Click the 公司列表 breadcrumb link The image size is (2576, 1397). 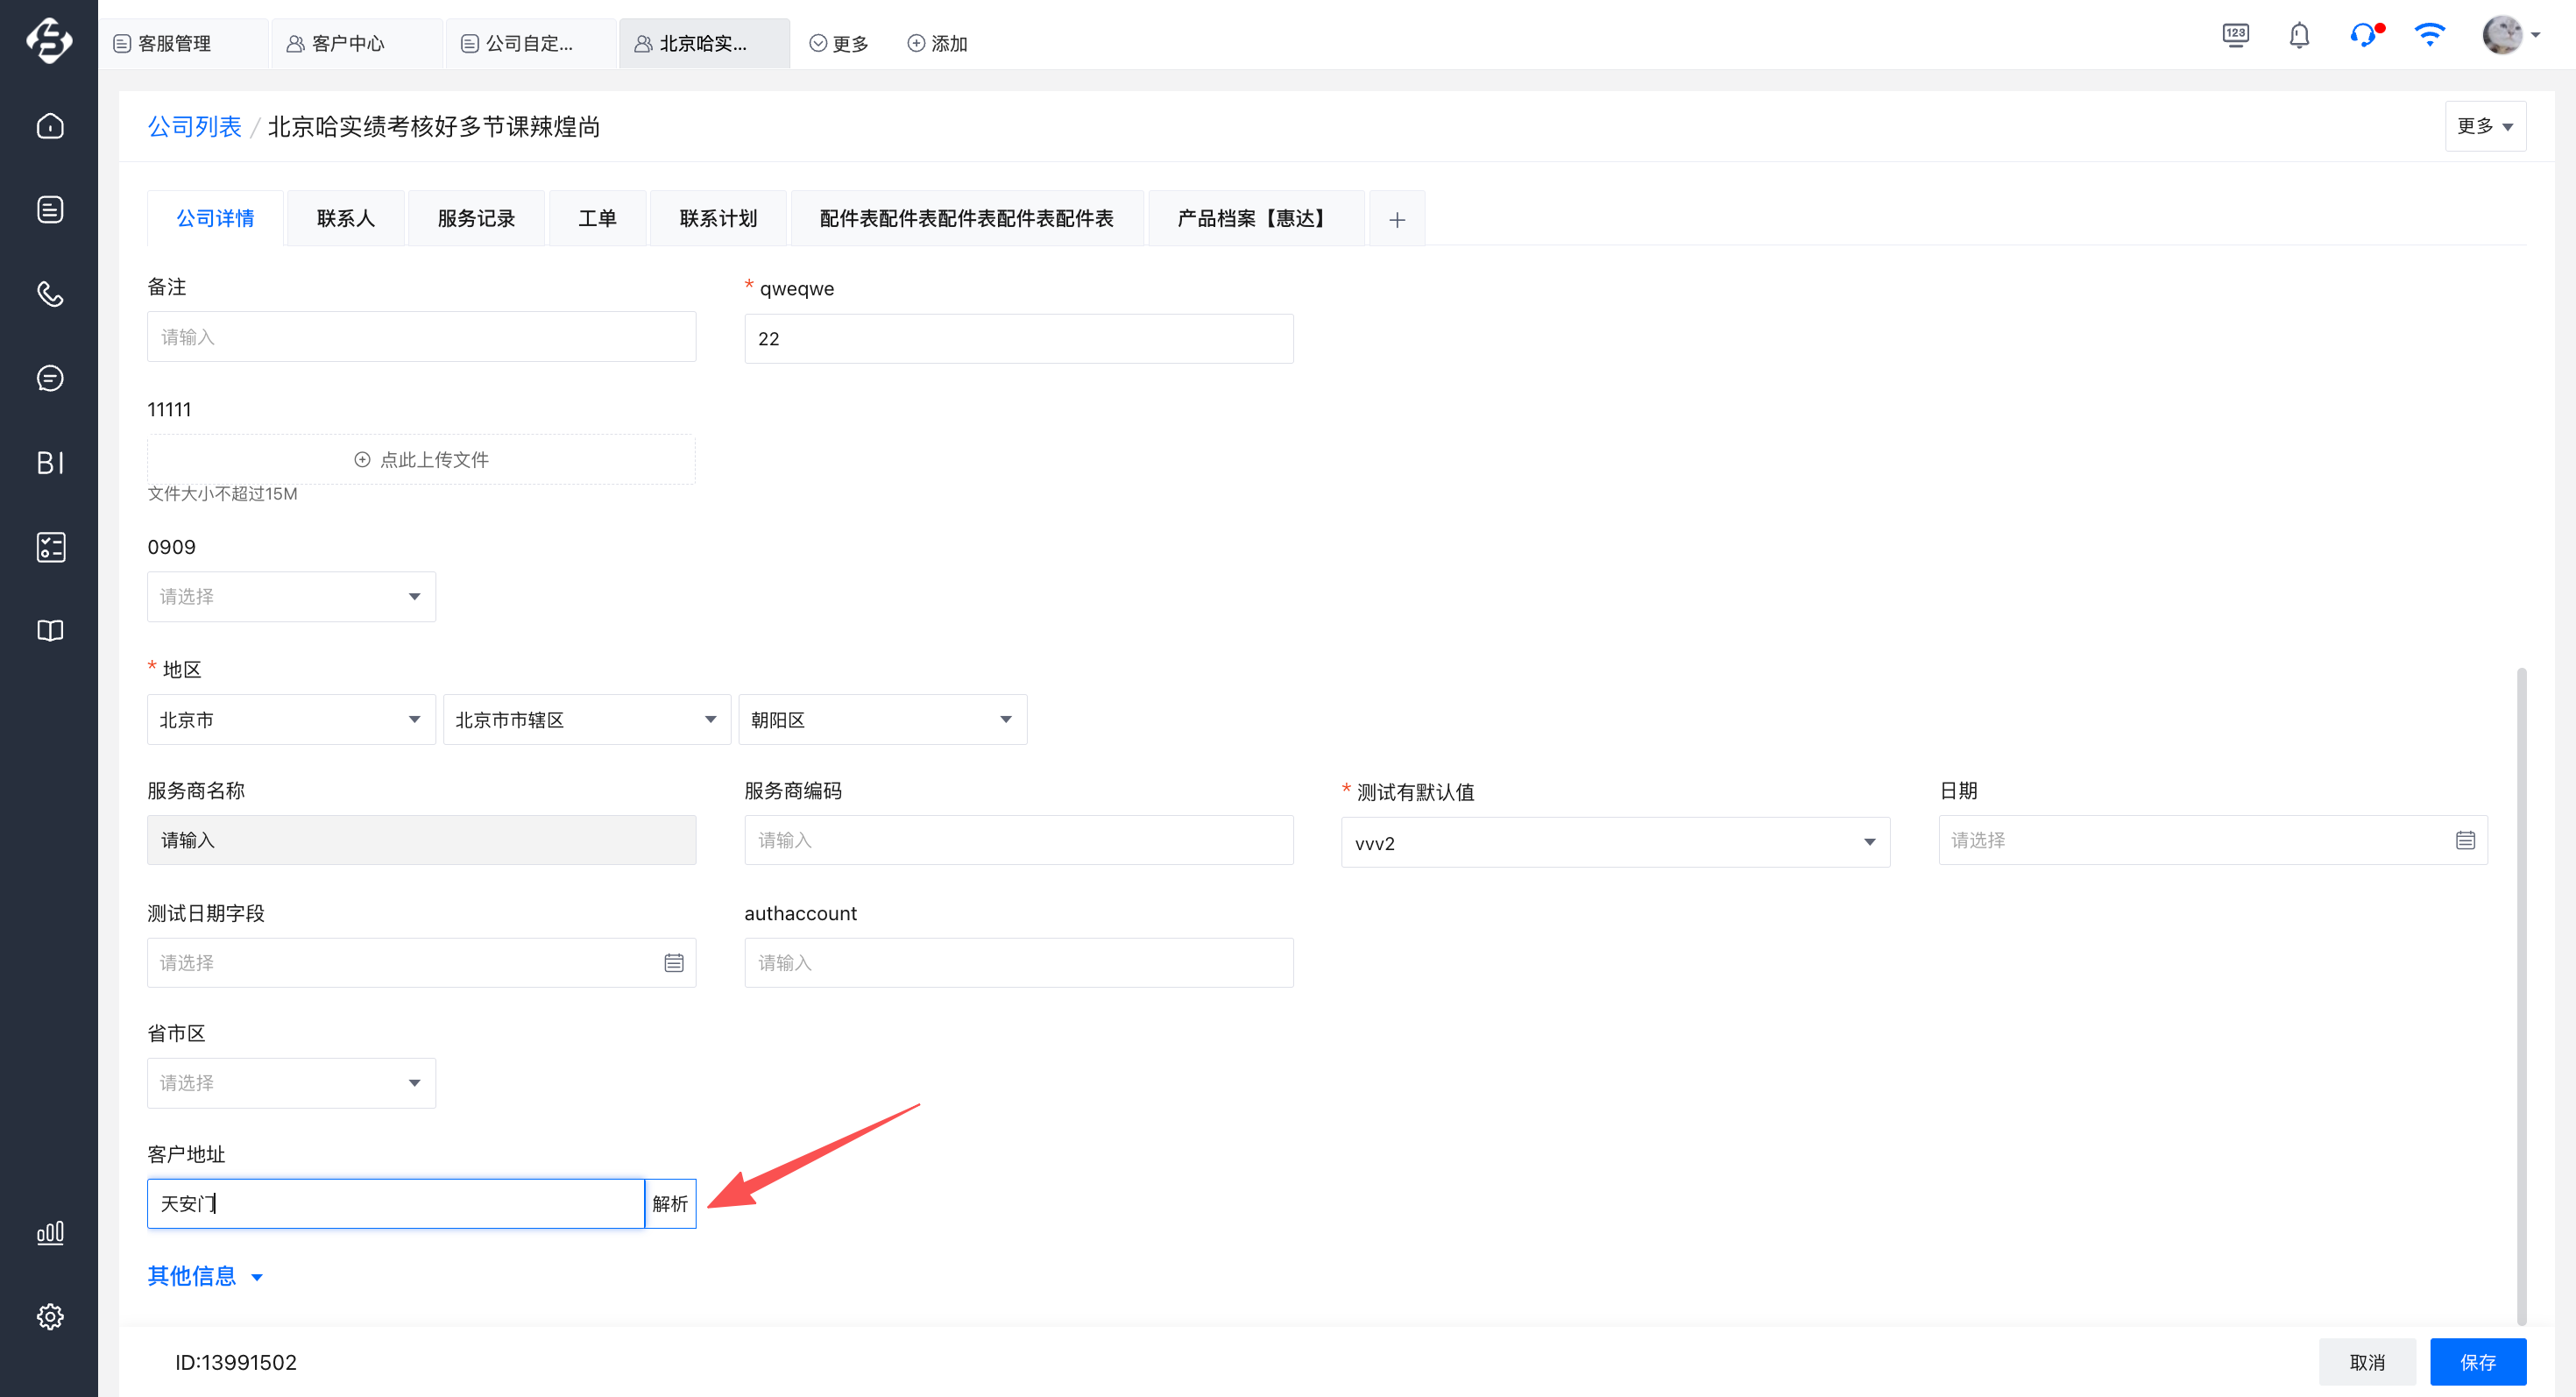194,127
